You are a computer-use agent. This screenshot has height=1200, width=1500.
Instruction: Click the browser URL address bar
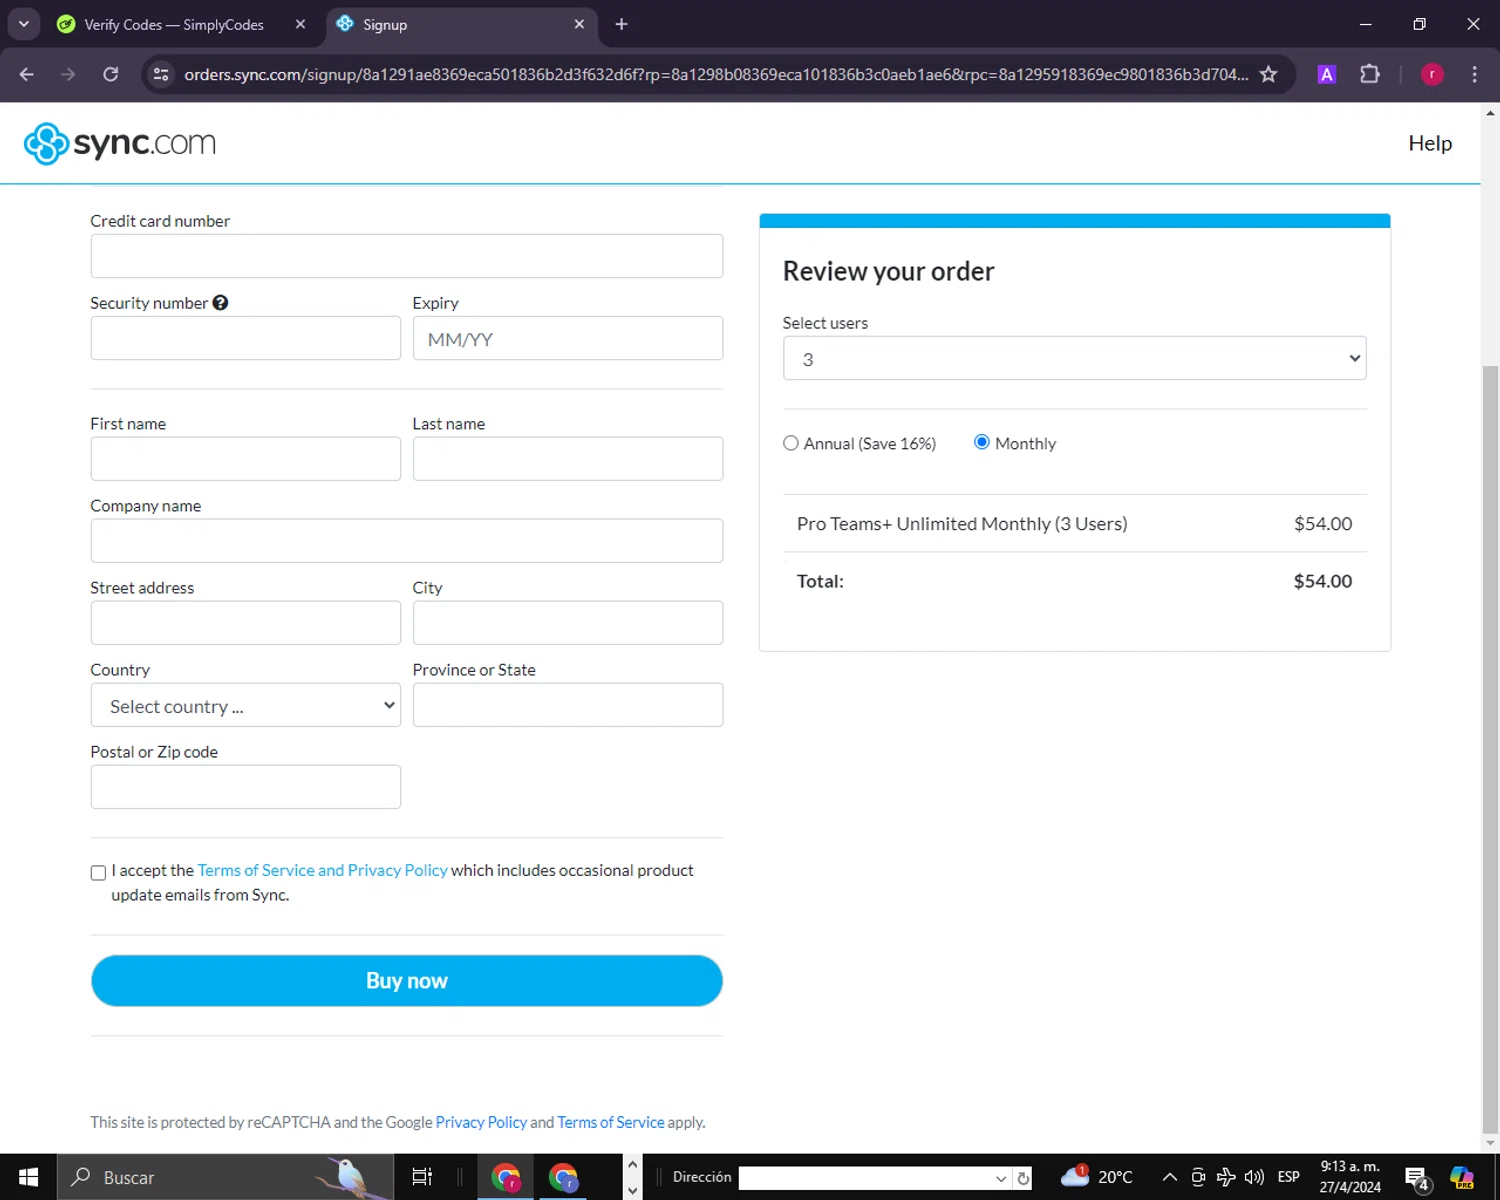[715, 74]
